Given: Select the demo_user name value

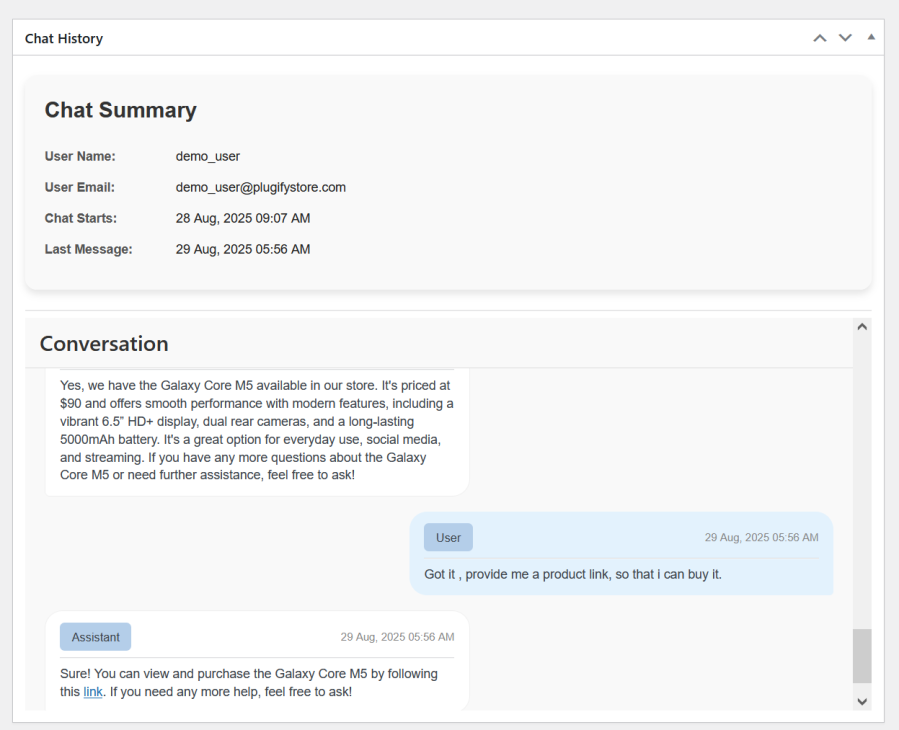Looking at the screenshot, I should click(x=208, y=157).
